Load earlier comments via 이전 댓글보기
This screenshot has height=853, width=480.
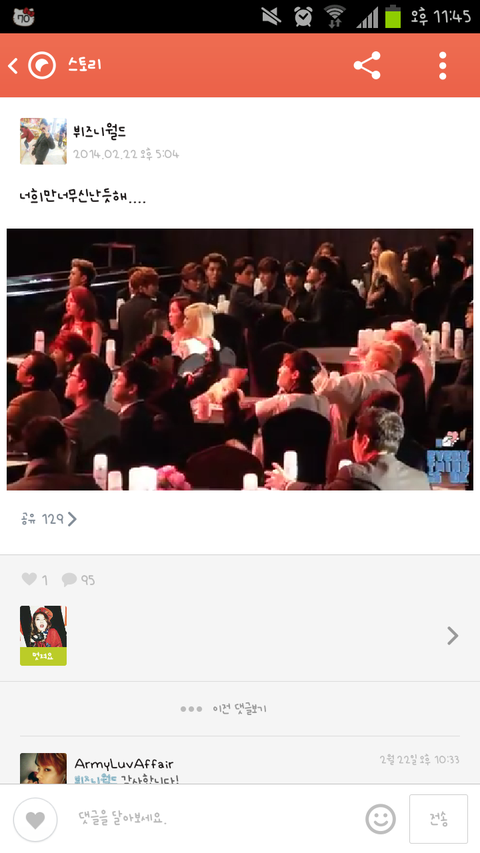(x=224, y=709)
